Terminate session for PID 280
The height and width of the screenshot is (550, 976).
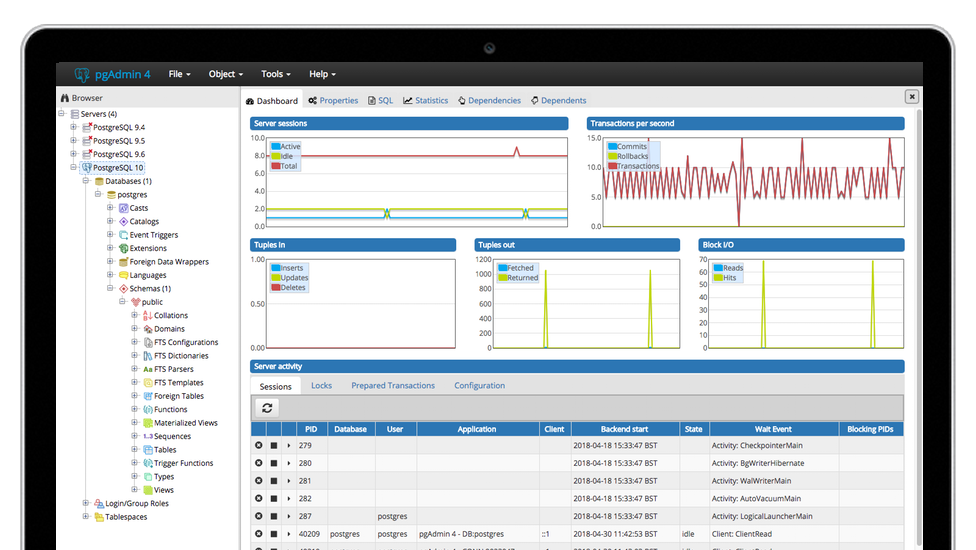tap(274, 463)
